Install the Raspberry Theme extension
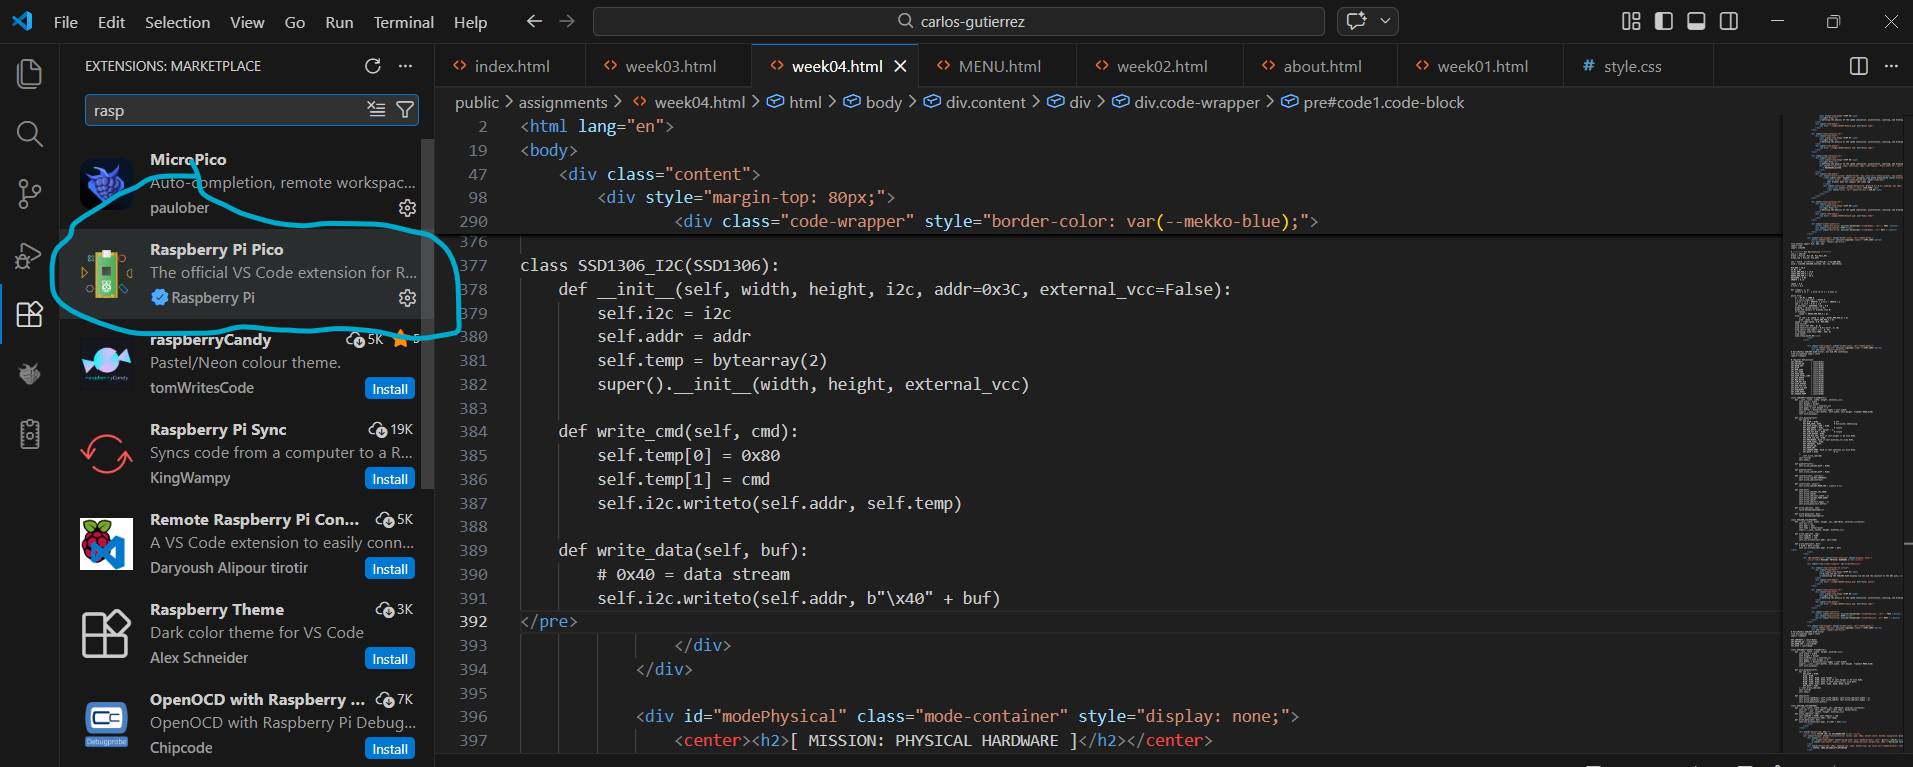1913x767 pixels. coord(390,659)
